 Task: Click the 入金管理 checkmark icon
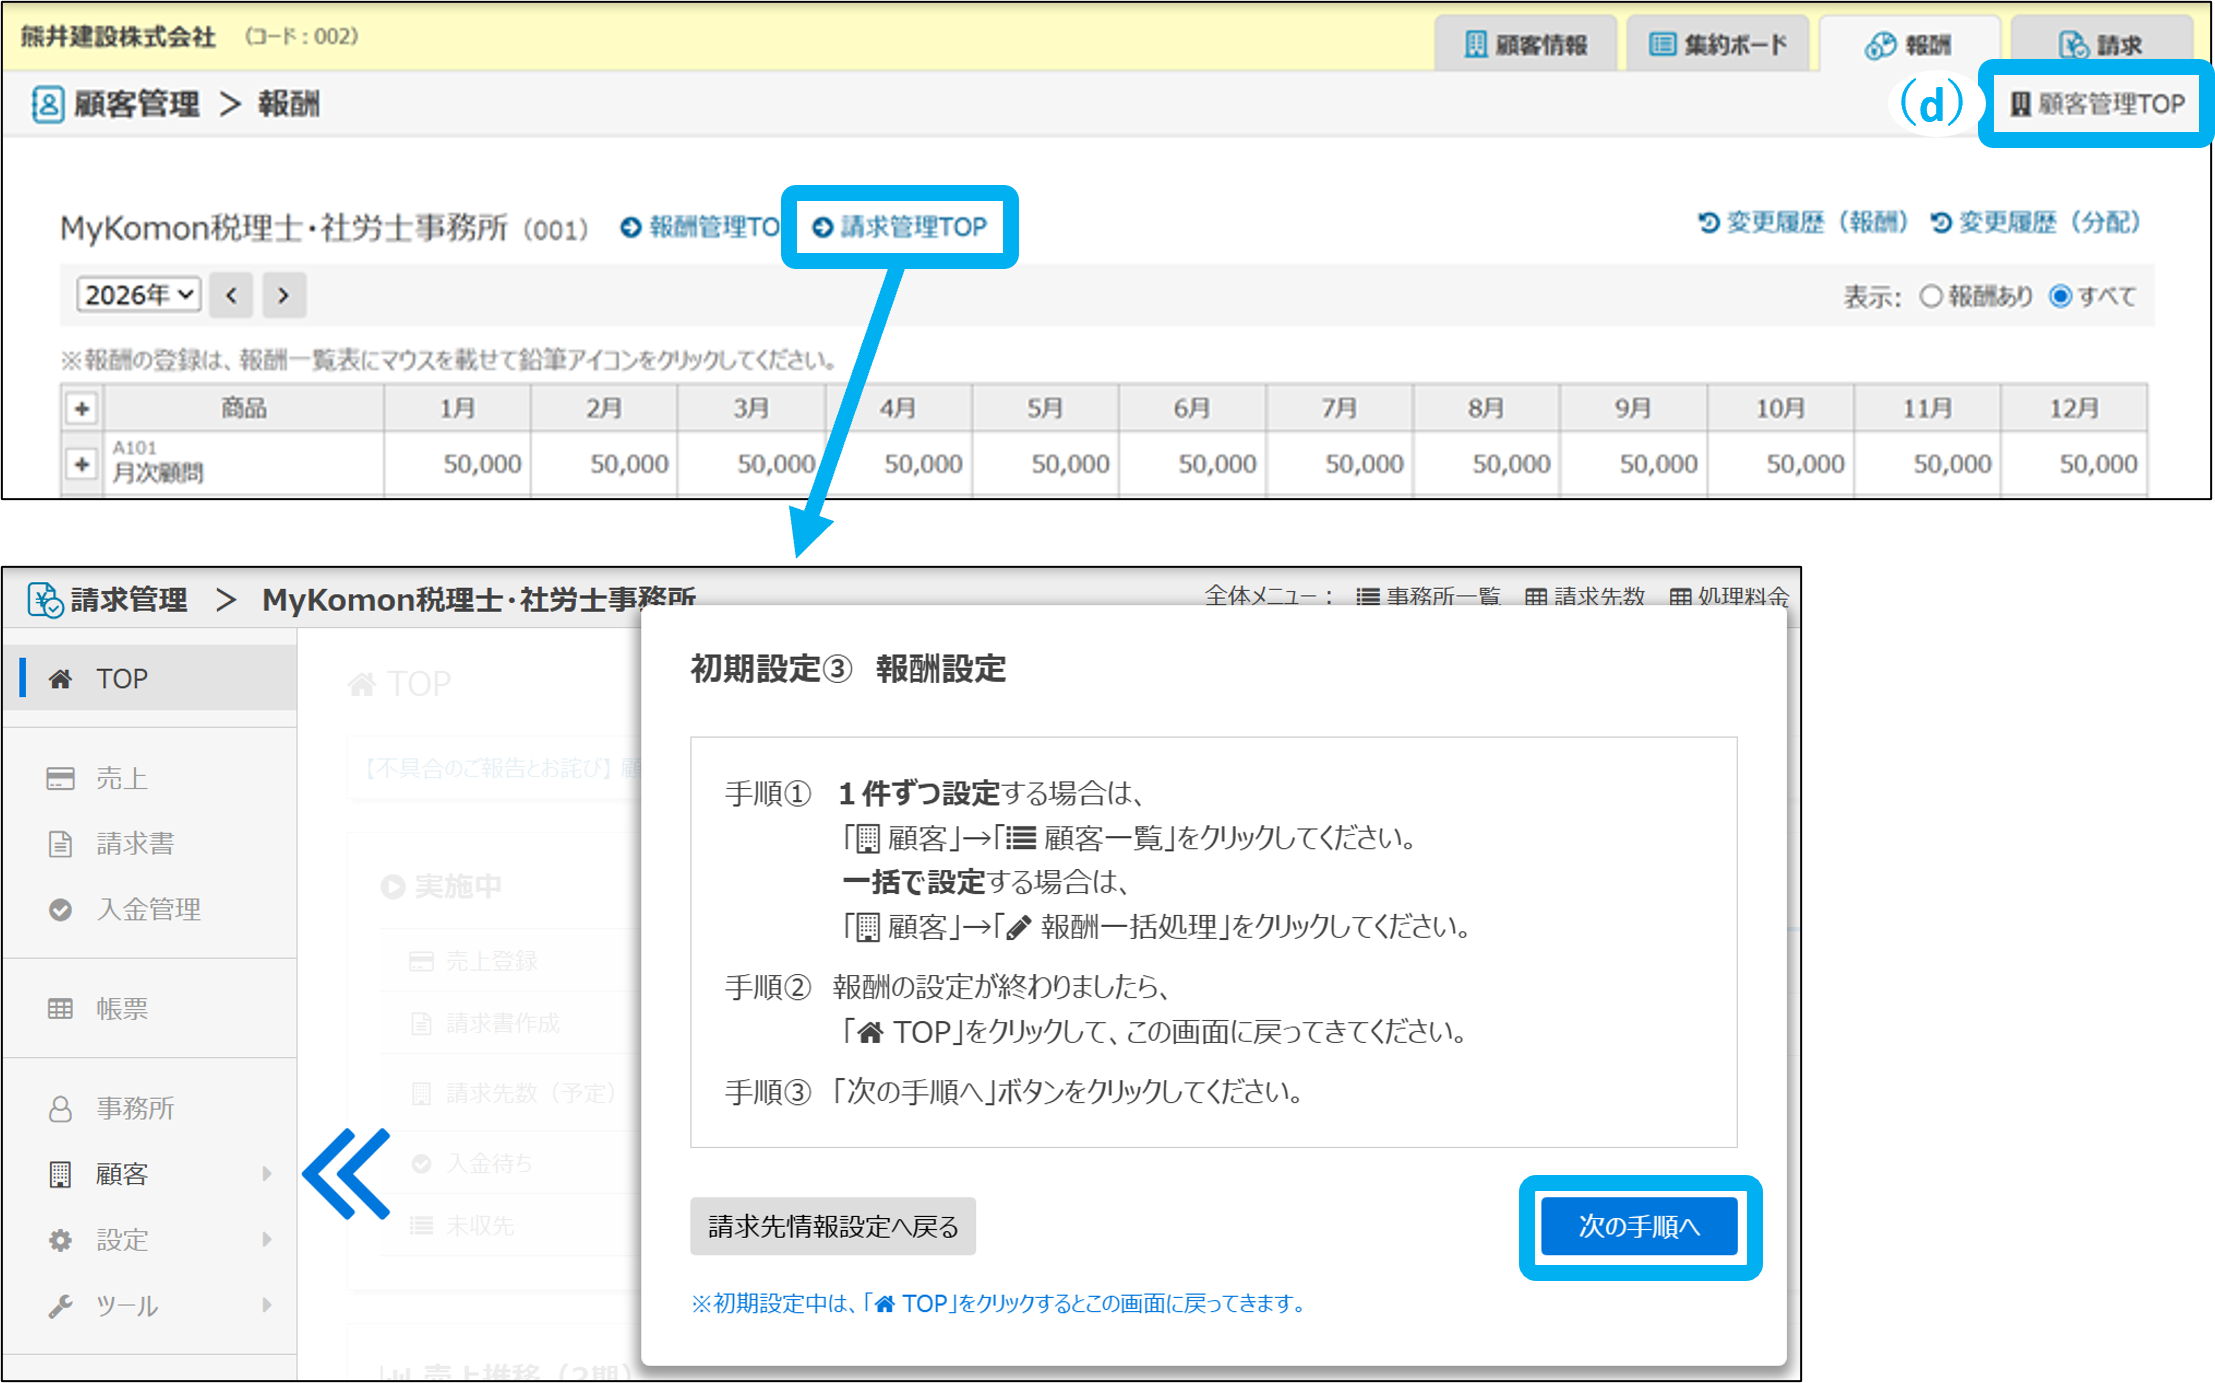coord(60,909)
